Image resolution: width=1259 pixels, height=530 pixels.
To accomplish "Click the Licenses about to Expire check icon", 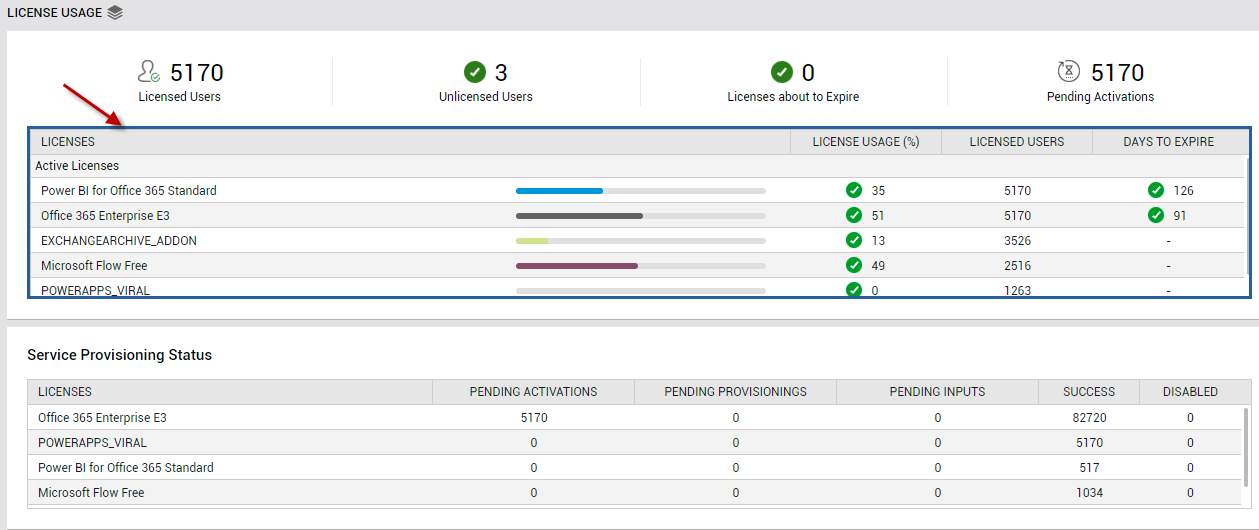I will (x=782, y=72).
